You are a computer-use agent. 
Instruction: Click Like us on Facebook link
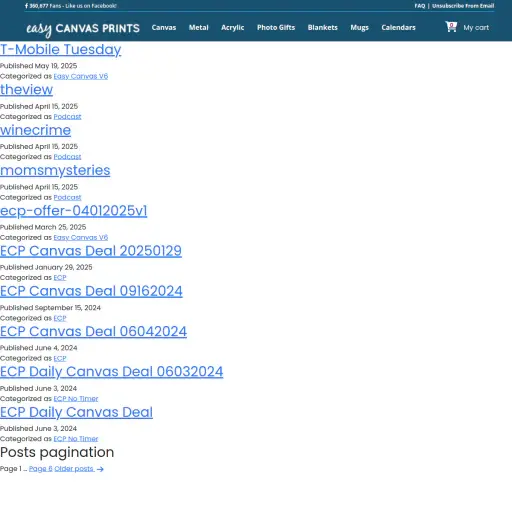[91, 6]
